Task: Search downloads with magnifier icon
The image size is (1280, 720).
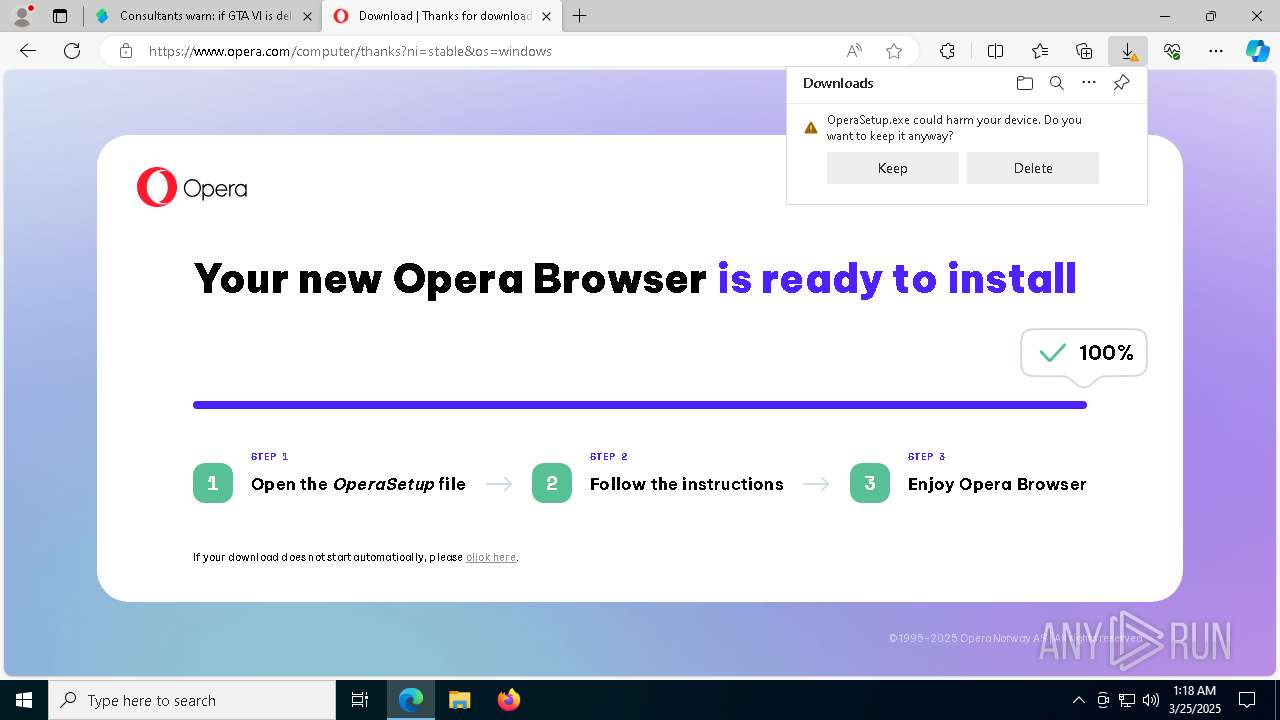Action: pyautogui.click(x=1056, y=83)
